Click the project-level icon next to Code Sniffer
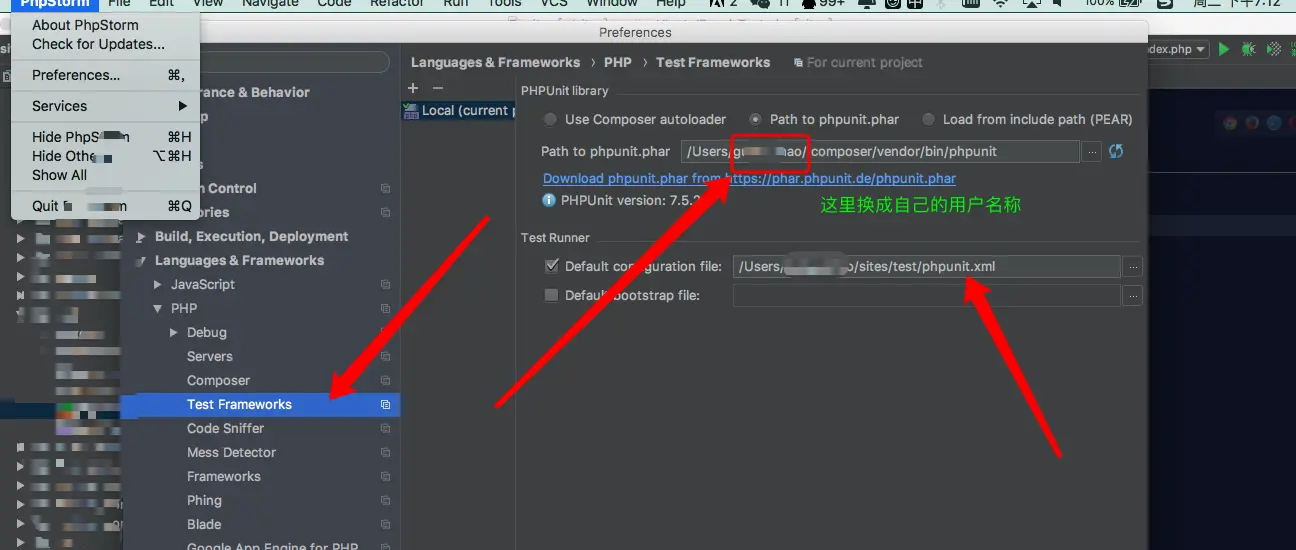 [385, 429]
